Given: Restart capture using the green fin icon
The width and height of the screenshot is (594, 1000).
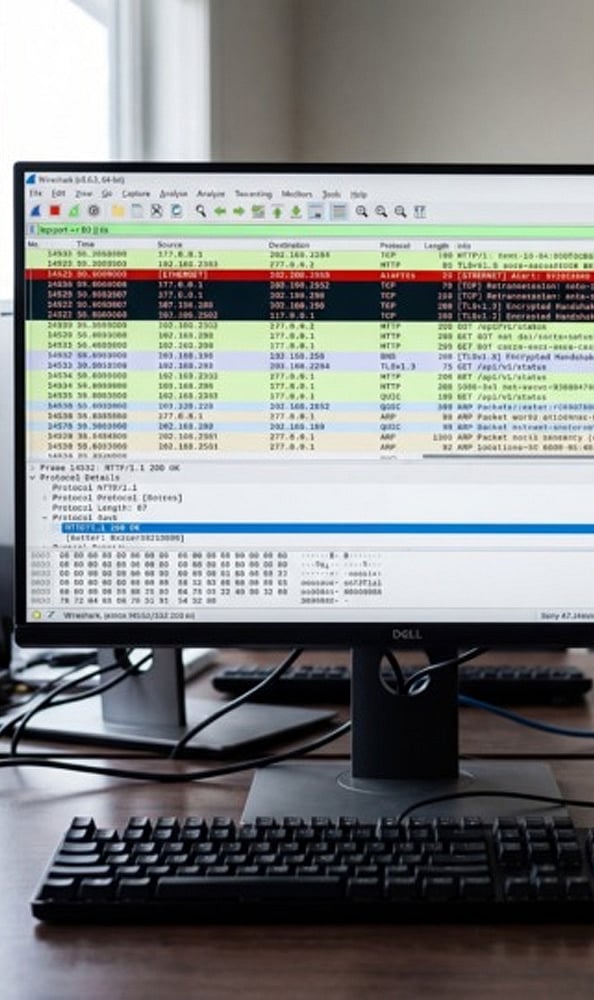Looking at the screenshot, I should point(74,211).
